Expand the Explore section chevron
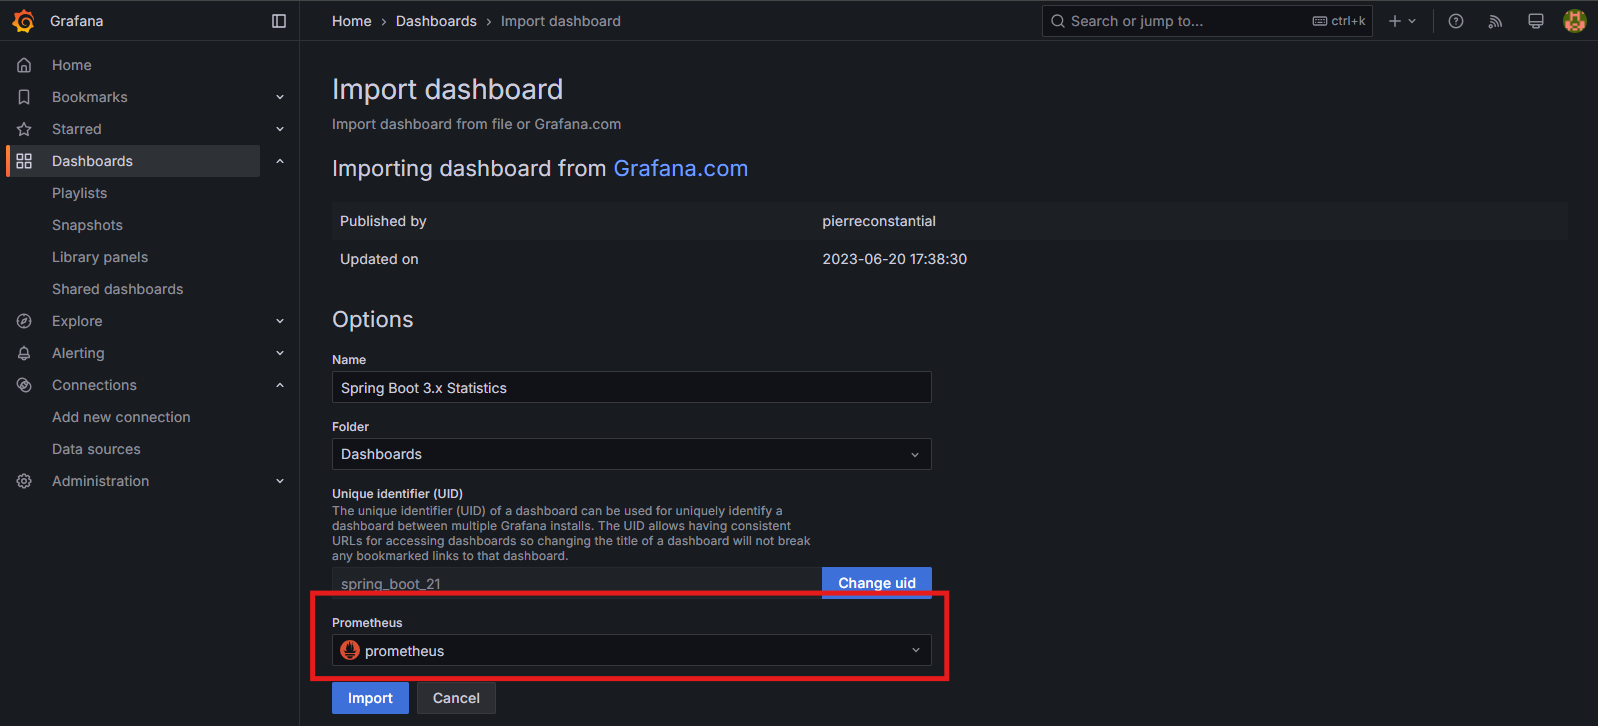 tap(280, 321)
